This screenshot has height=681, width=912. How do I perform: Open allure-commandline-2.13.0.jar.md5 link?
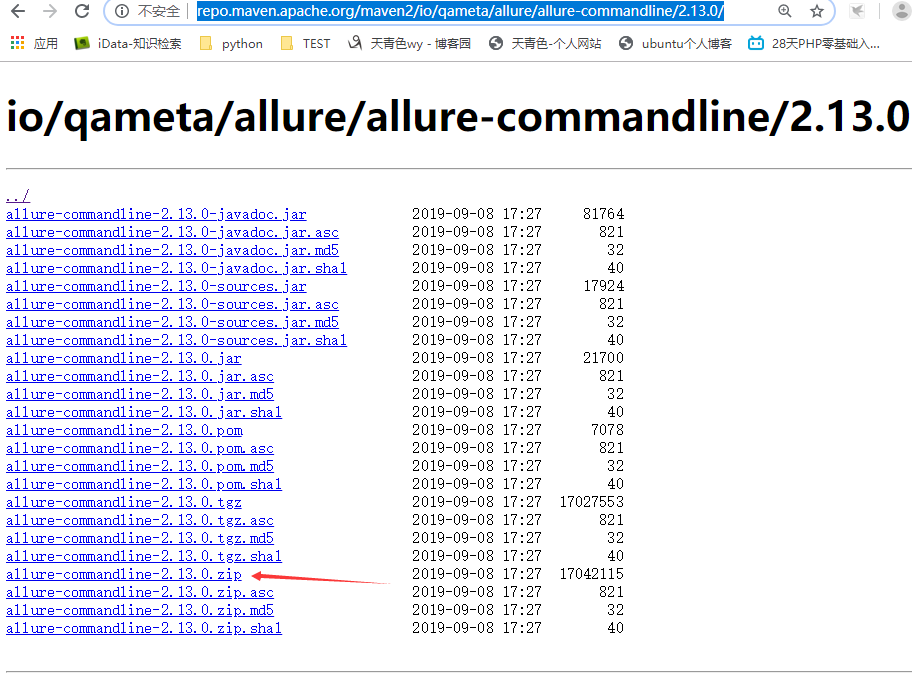[x=140, y=394]
